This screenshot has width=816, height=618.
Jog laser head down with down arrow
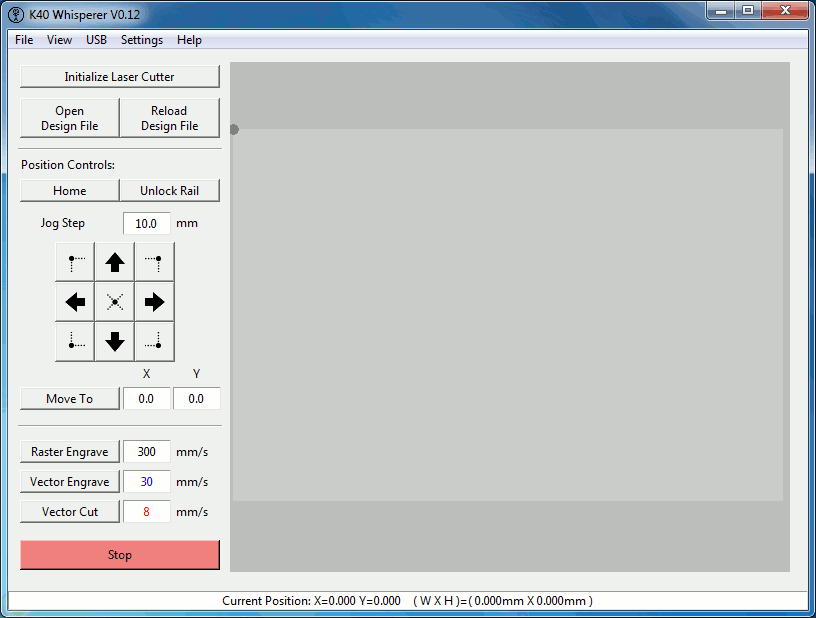click(x=114, y=342)
